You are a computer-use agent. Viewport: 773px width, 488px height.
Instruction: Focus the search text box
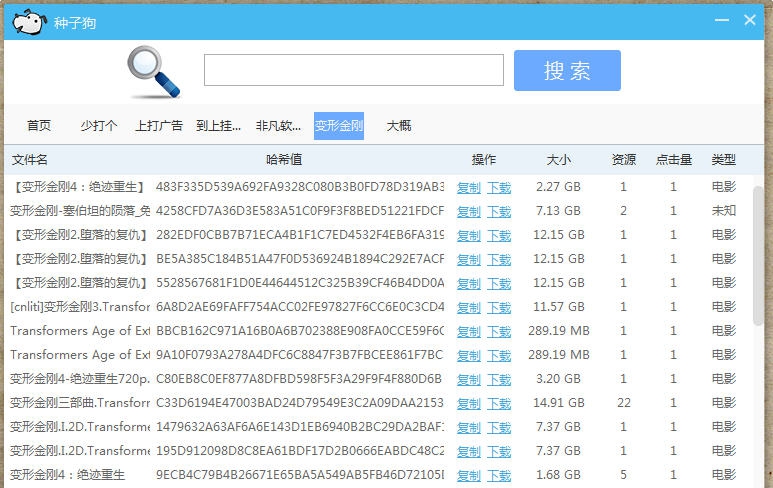tap(354, 70)
